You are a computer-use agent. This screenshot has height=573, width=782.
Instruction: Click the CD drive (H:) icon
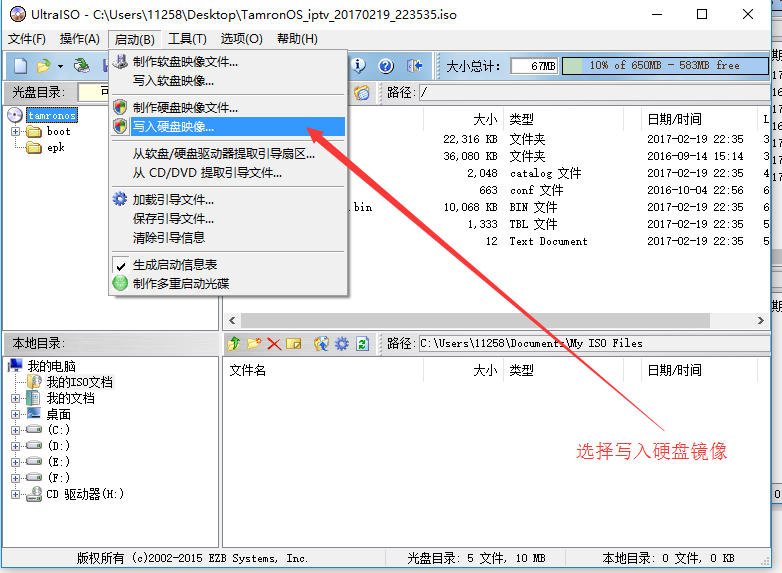34,494
